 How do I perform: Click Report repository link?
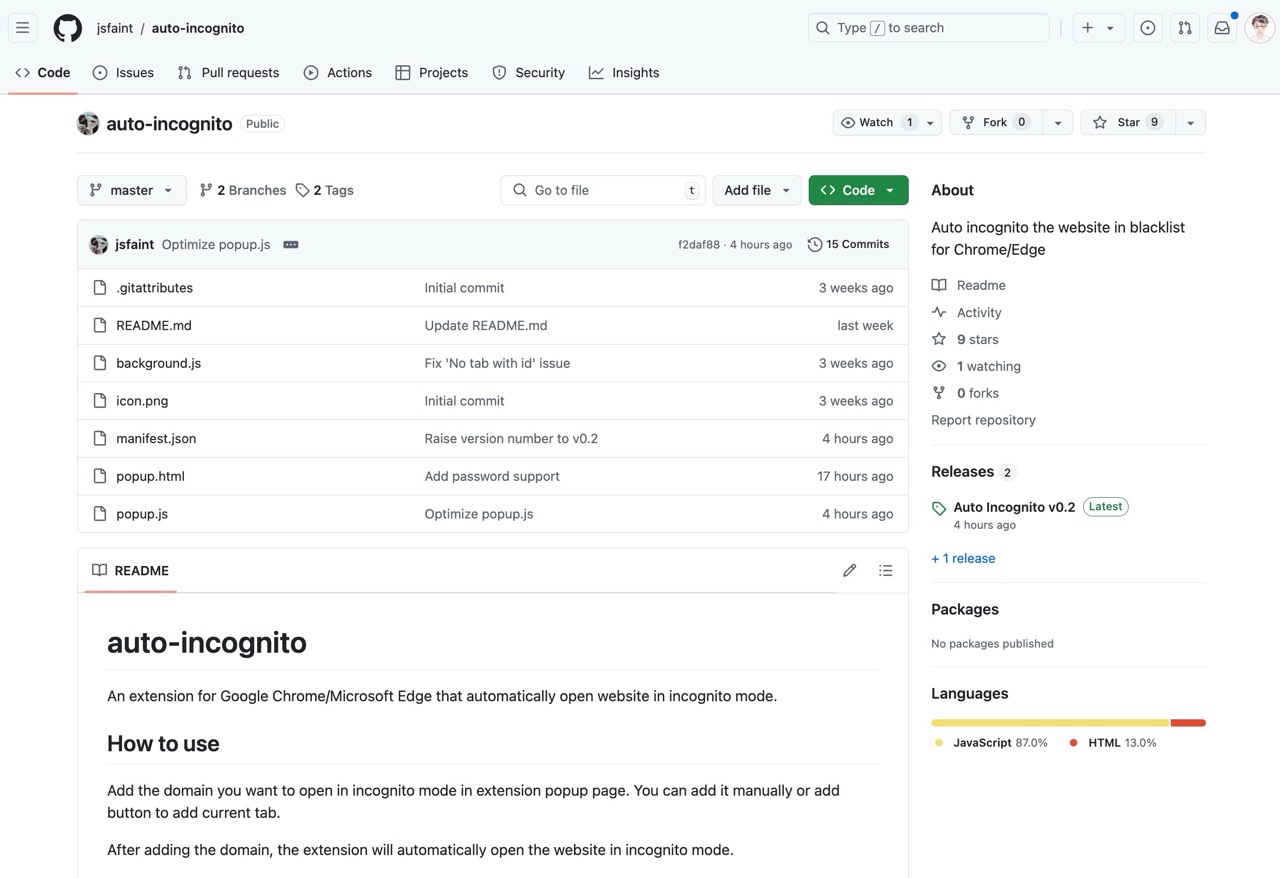tap(983, 420)
